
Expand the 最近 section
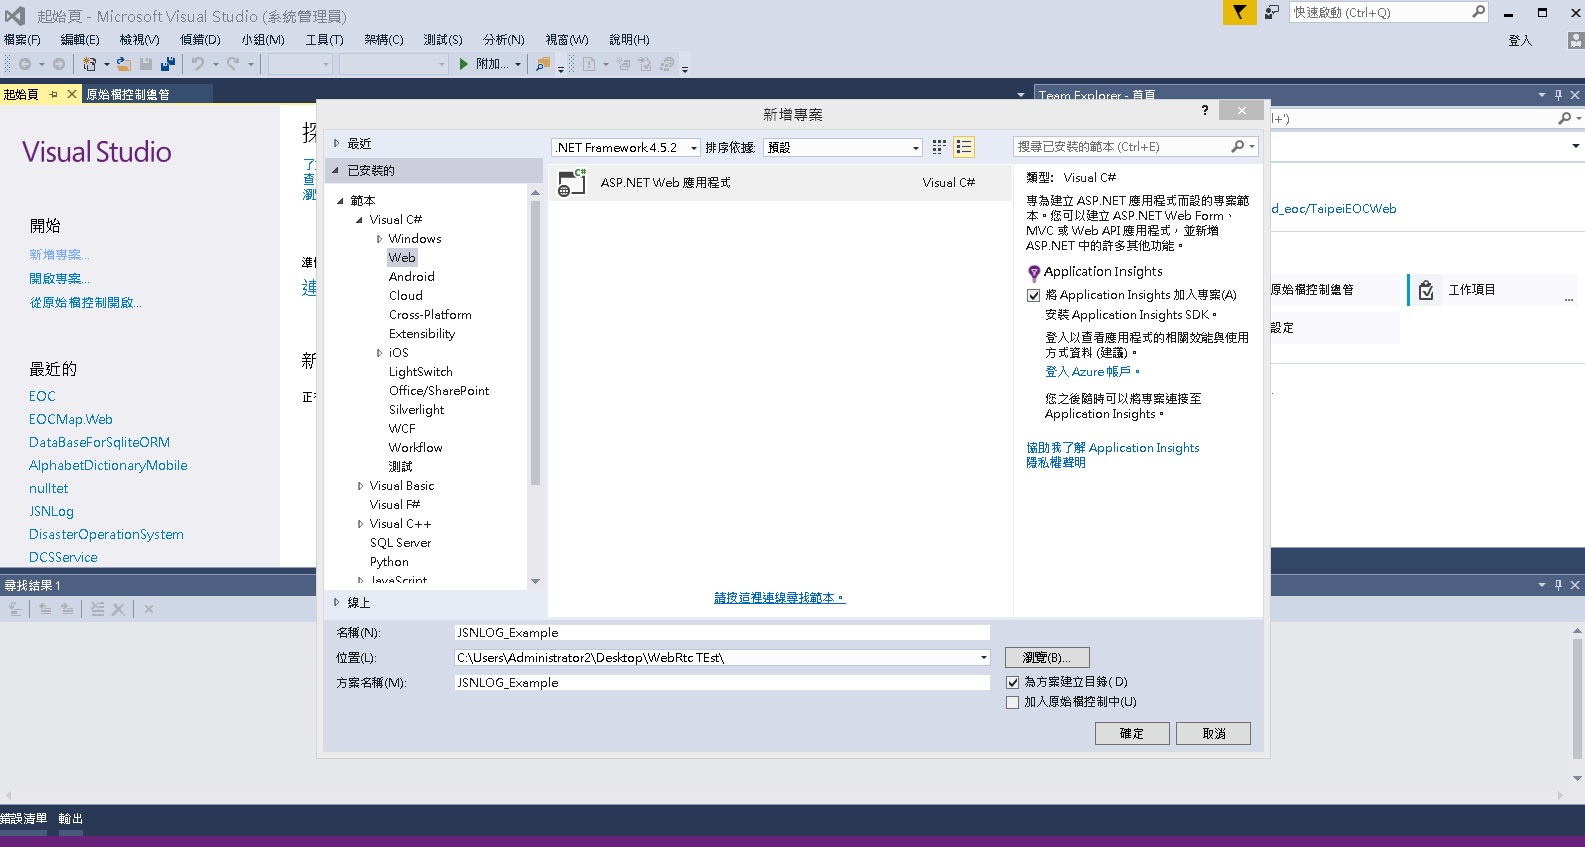point(336,143)
